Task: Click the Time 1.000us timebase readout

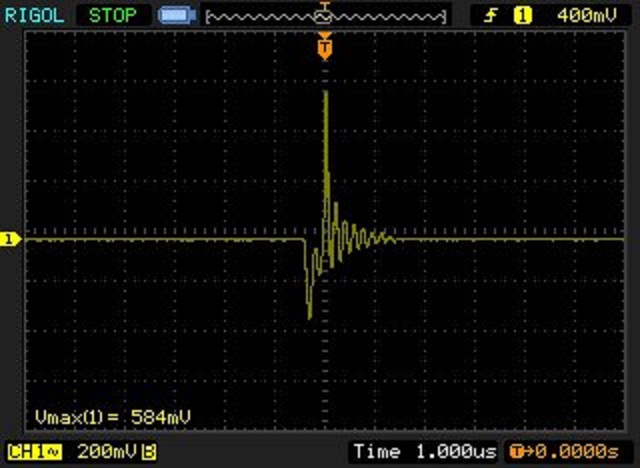Action: pyautogui.click(x=425, y=452)
